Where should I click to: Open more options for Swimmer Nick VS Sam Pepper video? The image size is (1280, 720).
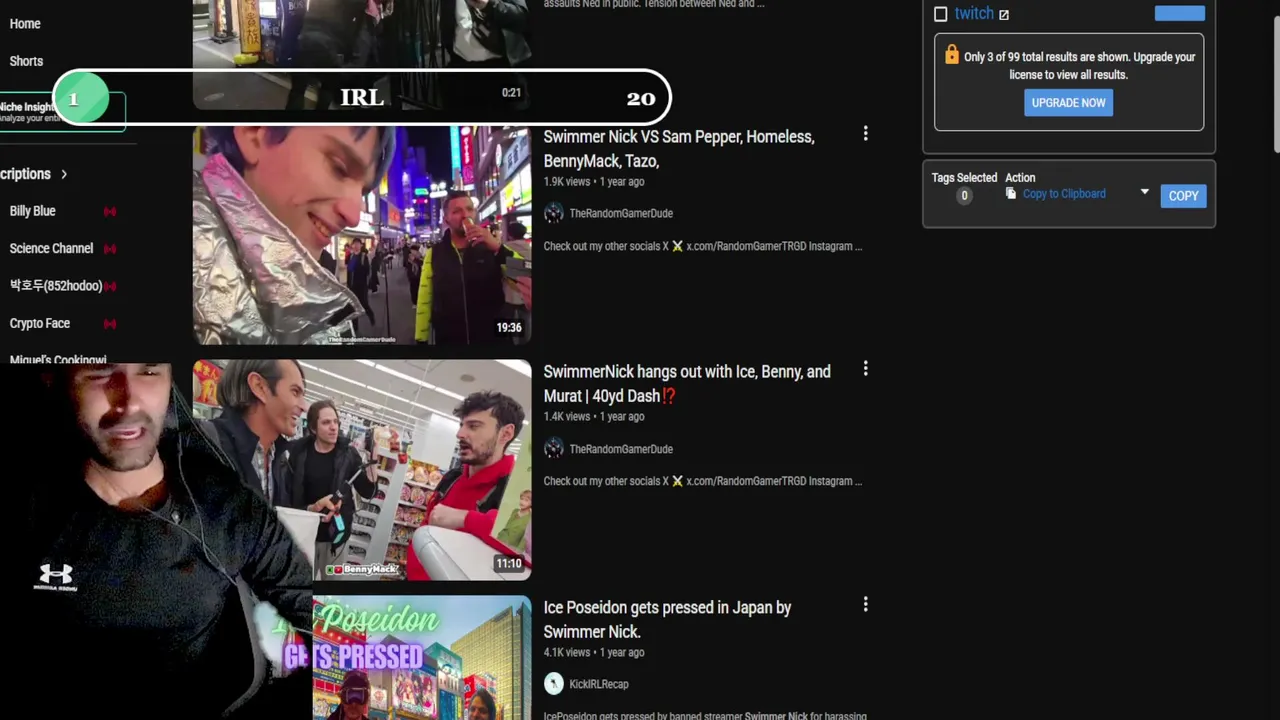866,134
